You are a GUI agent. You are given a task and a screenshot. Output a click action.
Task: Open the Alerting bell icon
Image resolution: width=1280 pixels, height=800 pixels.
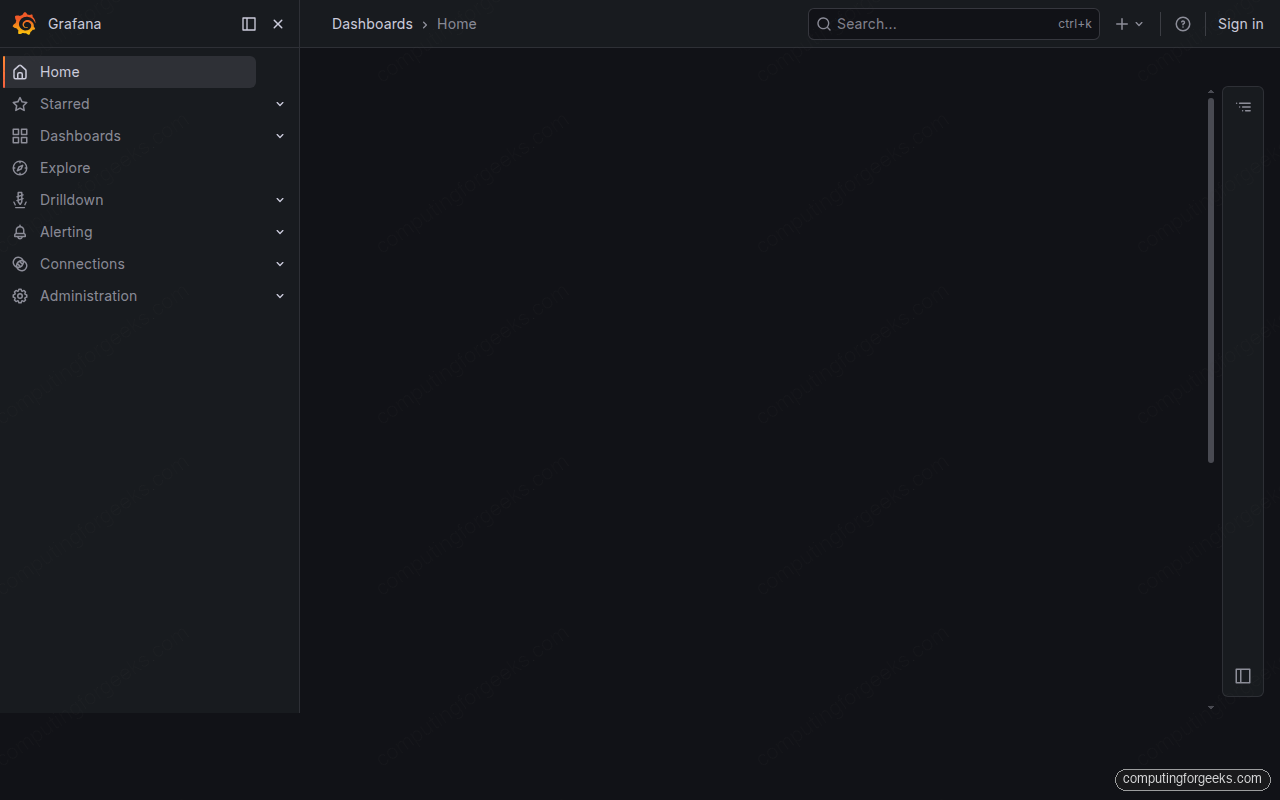tap(20, 231)
